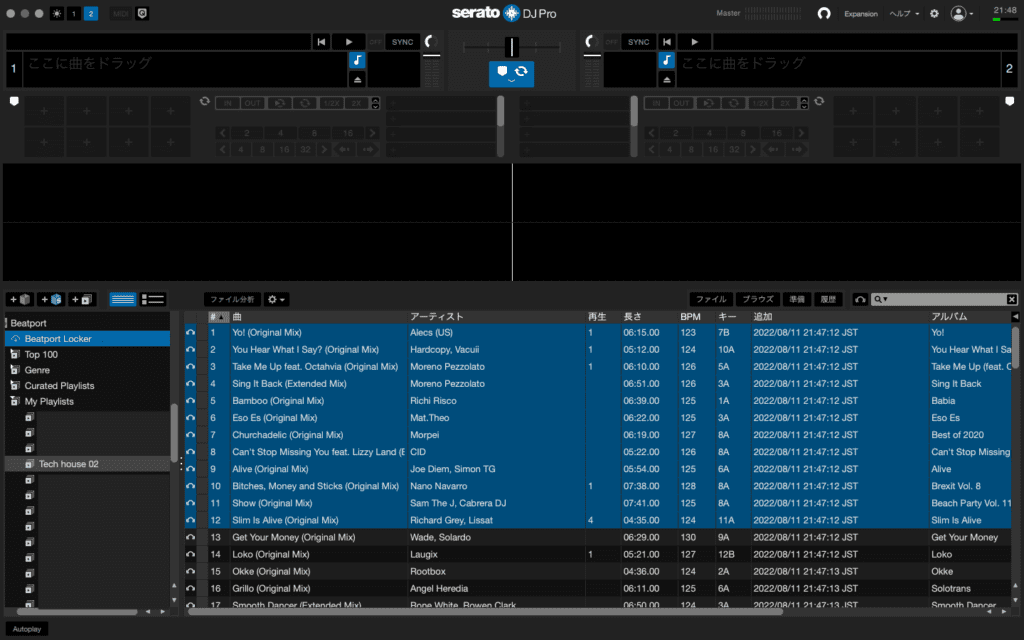Eject track from deck 1
Screen dimensions: 1024x640
click(357, 79)
